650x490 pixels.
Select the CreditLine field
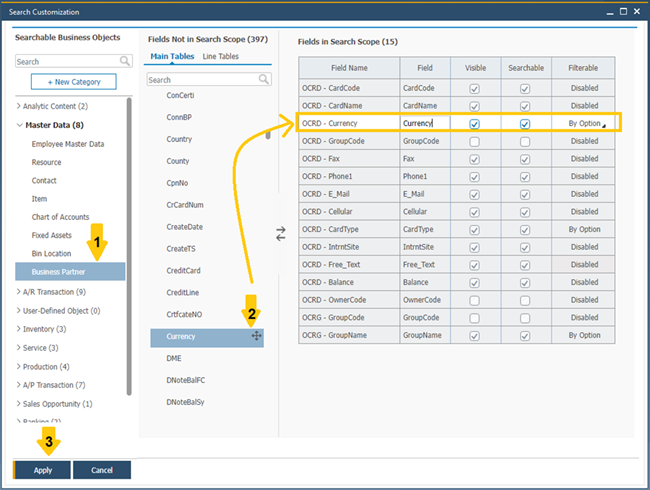click(183, 292)
